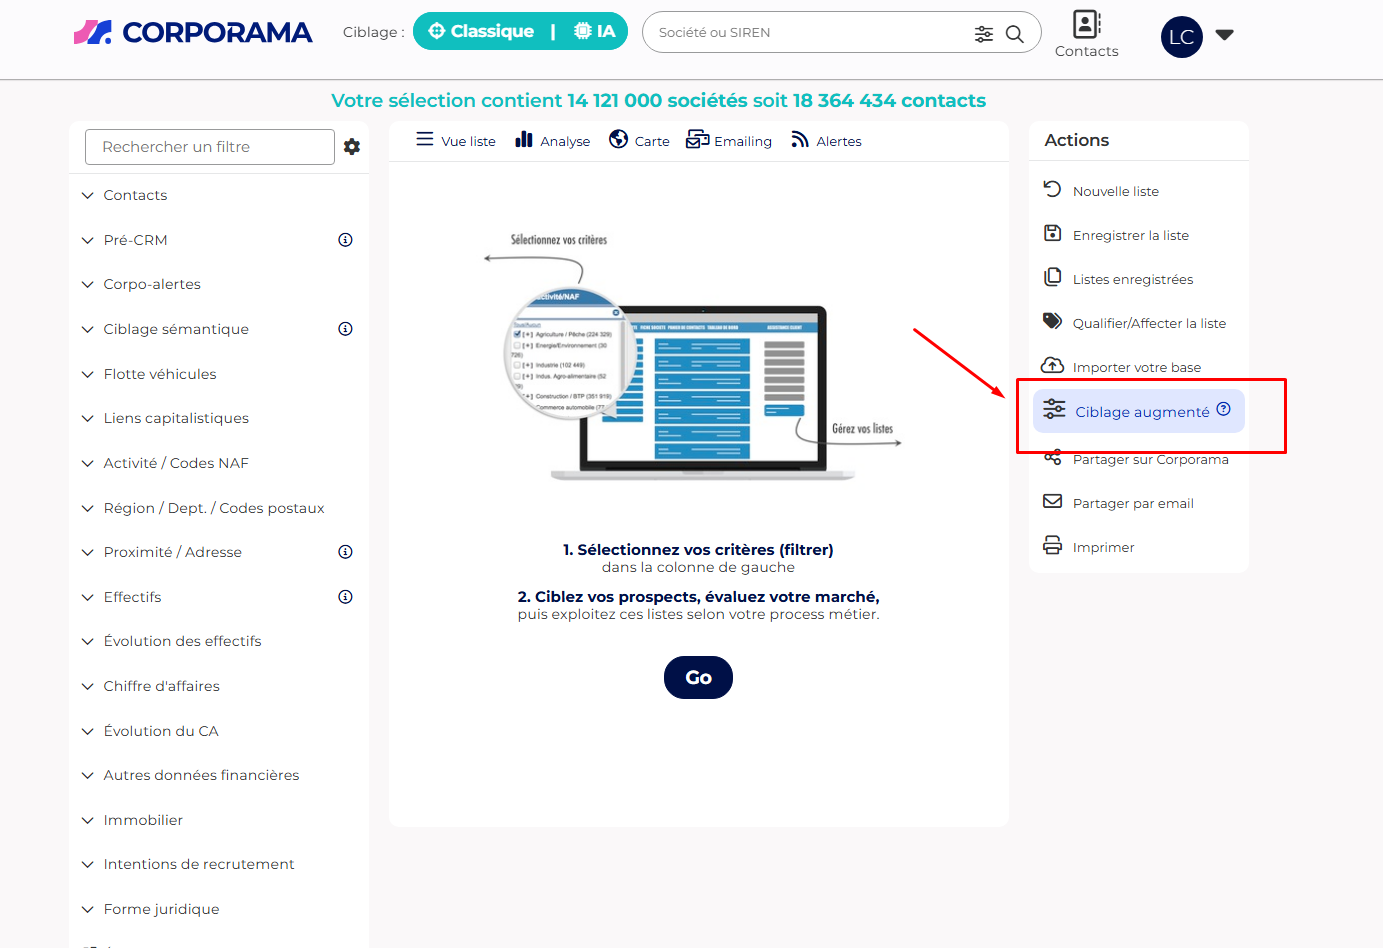1383x948 pixels.
Task: Click the Corporama logo
Action: 193,33
